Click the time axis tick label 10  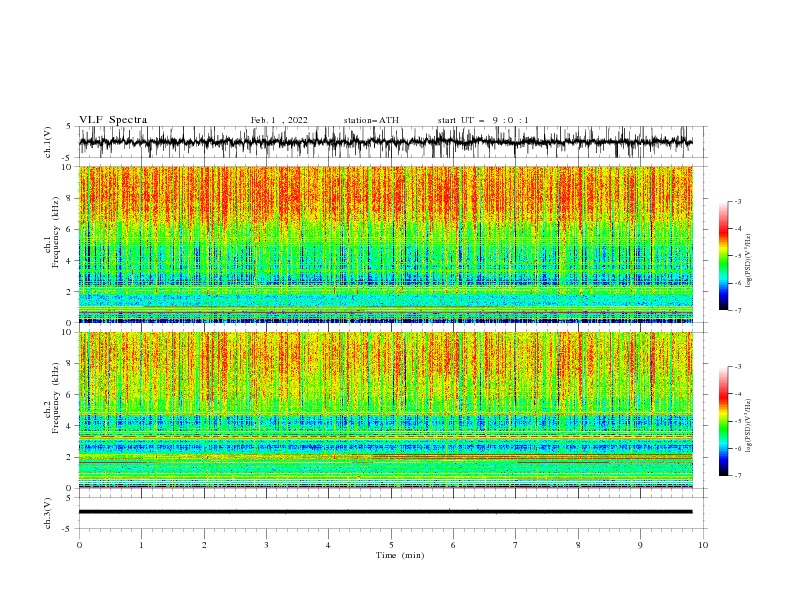coord(703,545)
